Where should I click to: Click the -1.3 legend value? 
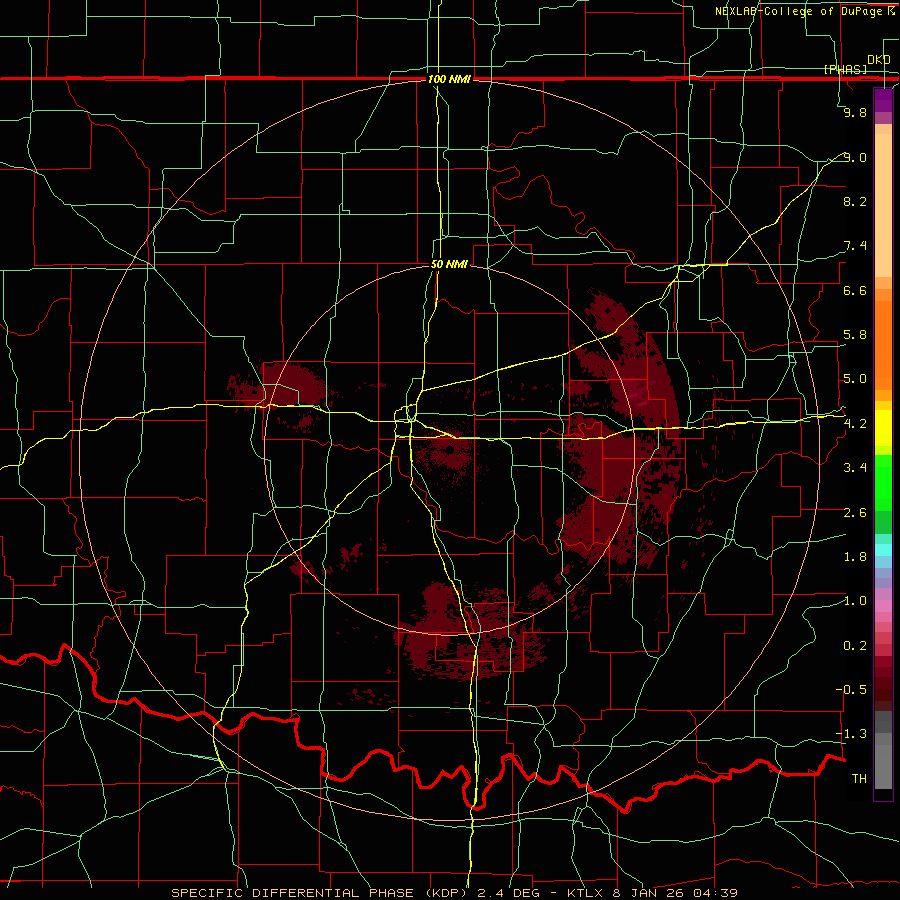pyautogui.click(x=851, y=734)
